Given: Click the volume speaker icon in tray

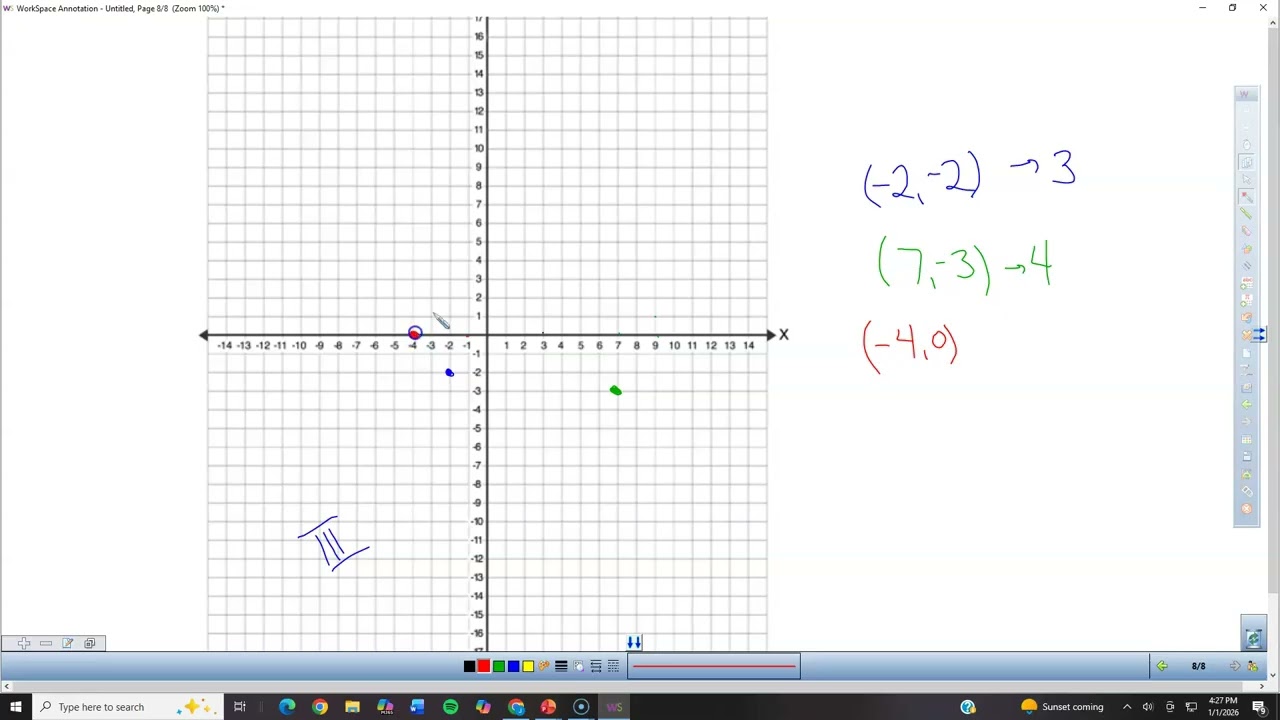Looking at the screenshot, I should [1148, 707].
